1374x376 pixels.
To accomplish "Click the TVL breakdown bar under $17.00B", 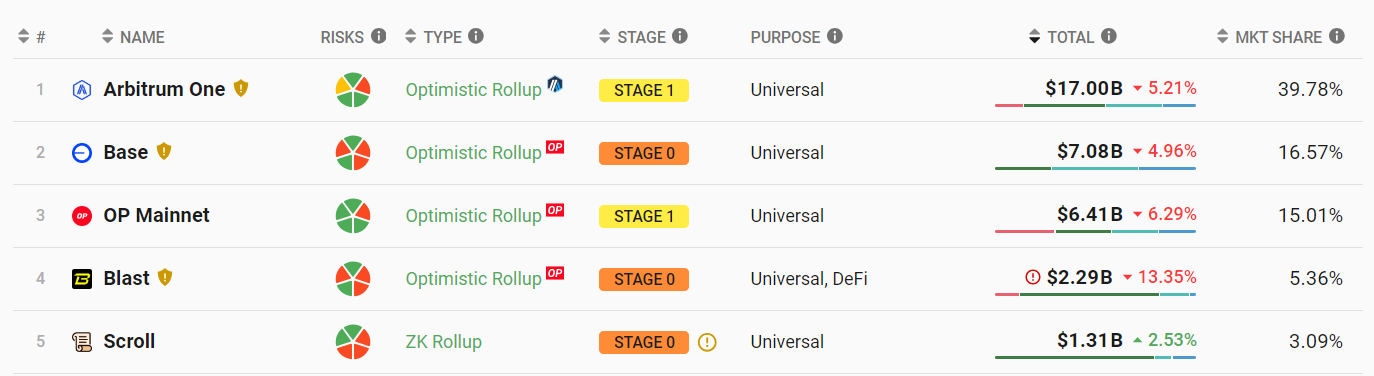I will click(1096, 105).
